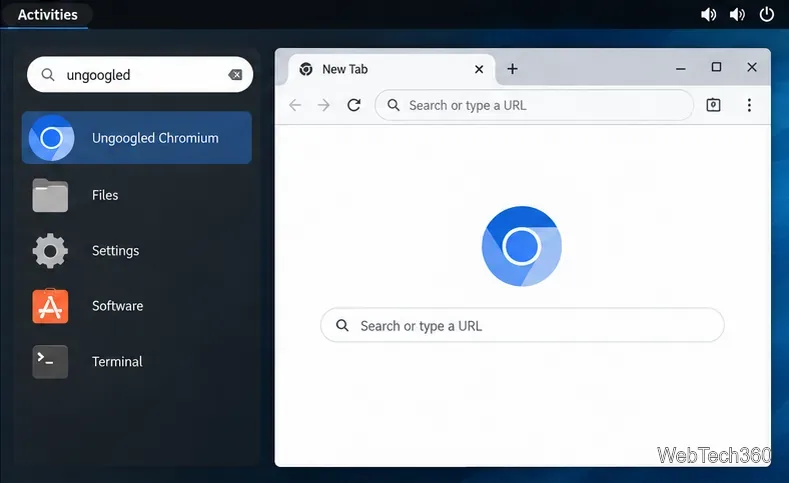Screen dimensions: 789x483
Task: Open the Files application
Action: [50, 195]
